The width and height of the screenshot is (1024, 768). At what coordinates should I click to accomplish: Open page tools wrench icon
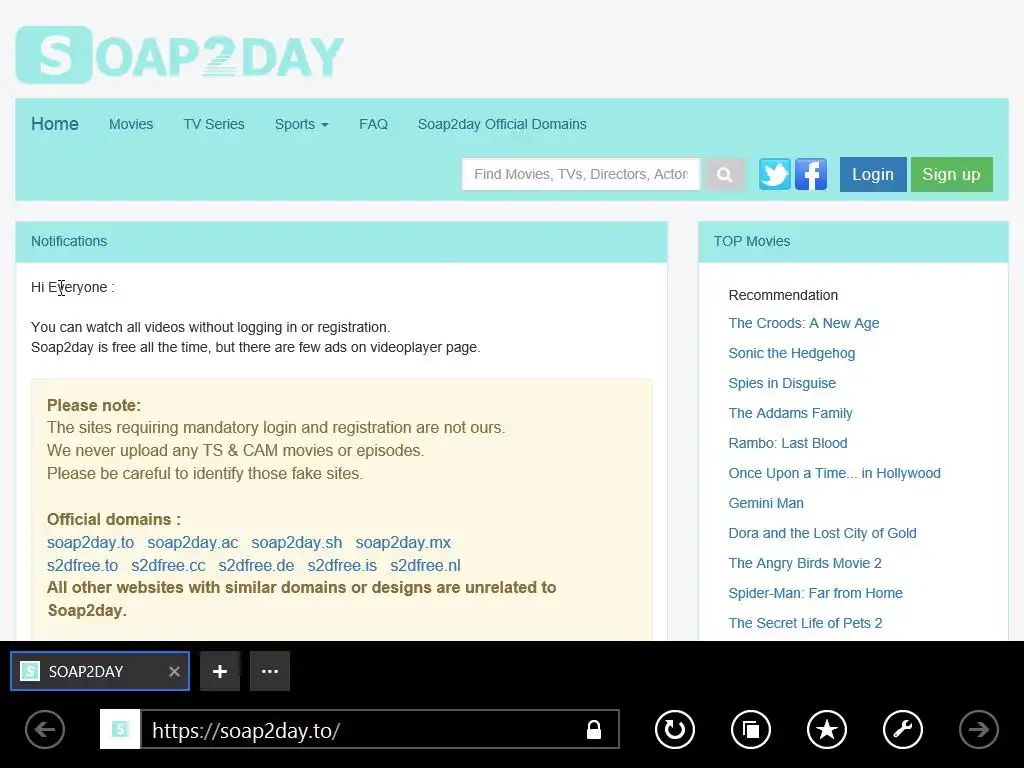pos(903,729)
